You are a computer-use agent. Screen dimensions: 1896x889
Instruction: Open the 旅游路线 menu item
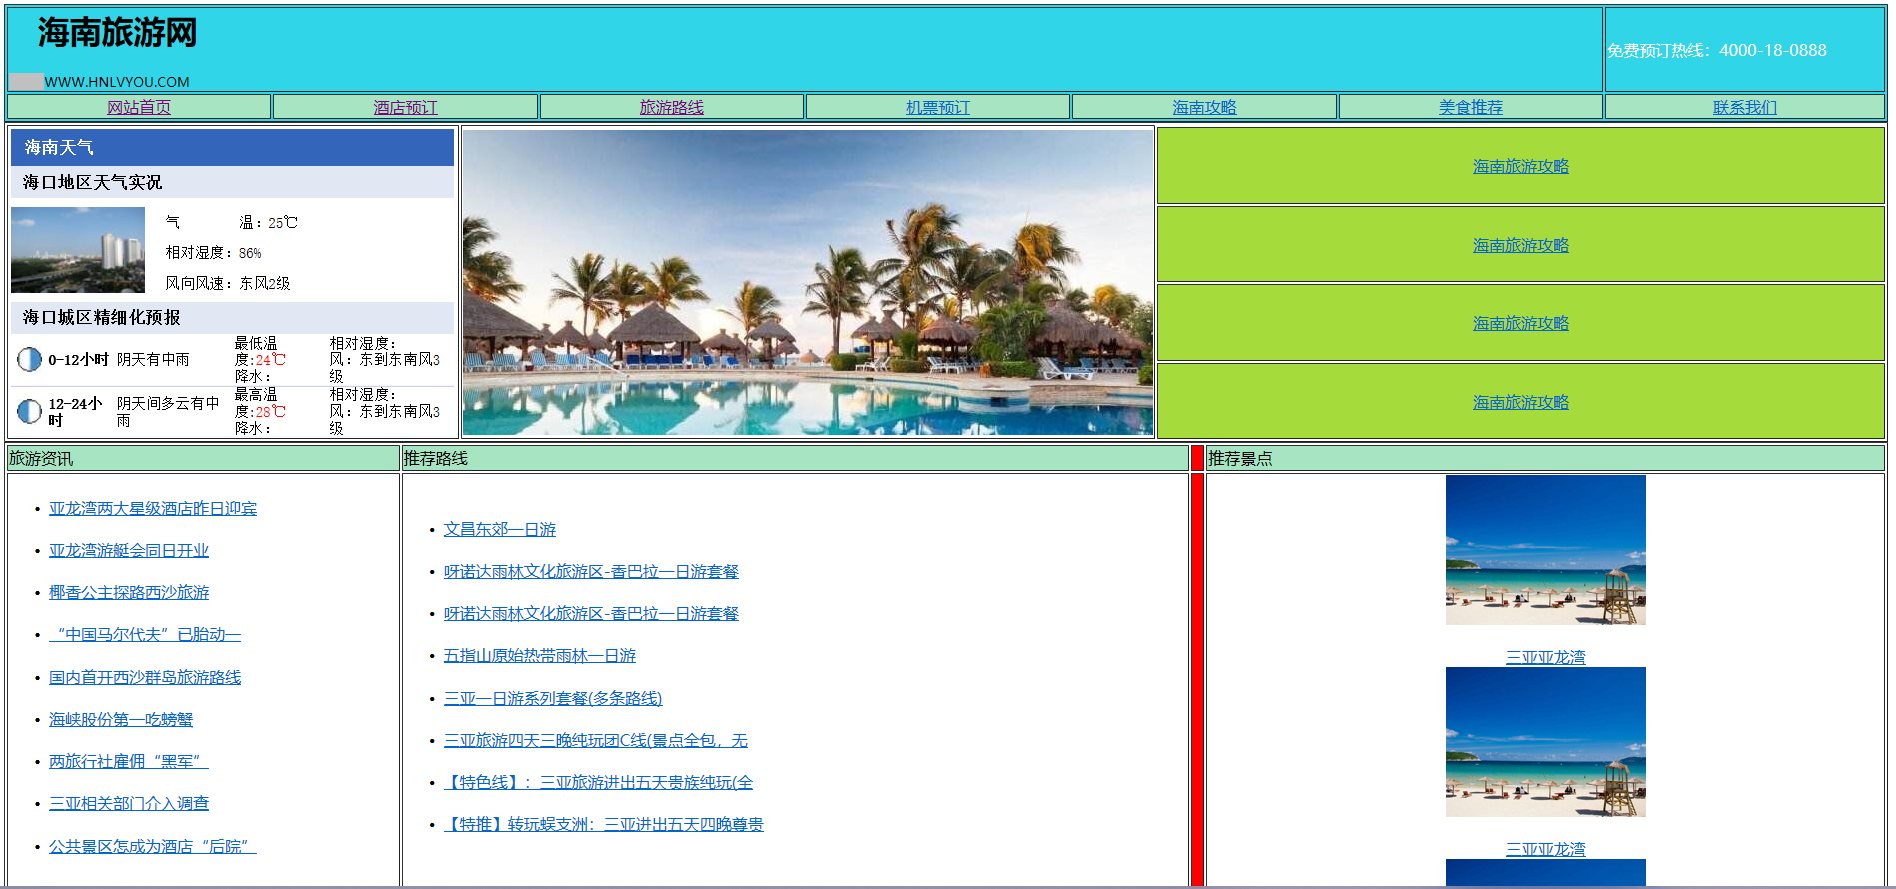pyautogui.click(x=671, y=107)
